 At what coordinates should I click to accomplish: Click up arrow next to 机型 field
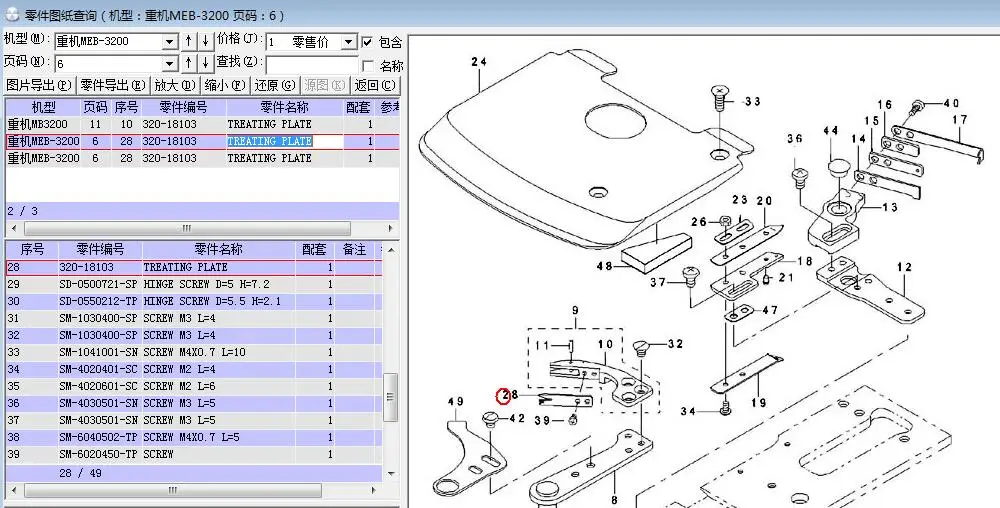click(189, 42)
